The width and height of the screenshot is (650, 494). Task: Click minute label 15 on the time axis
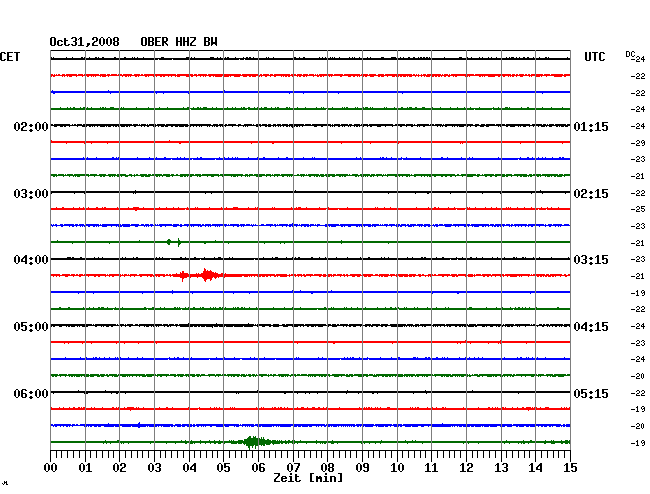pyautogui.click(x=570, y=468)
